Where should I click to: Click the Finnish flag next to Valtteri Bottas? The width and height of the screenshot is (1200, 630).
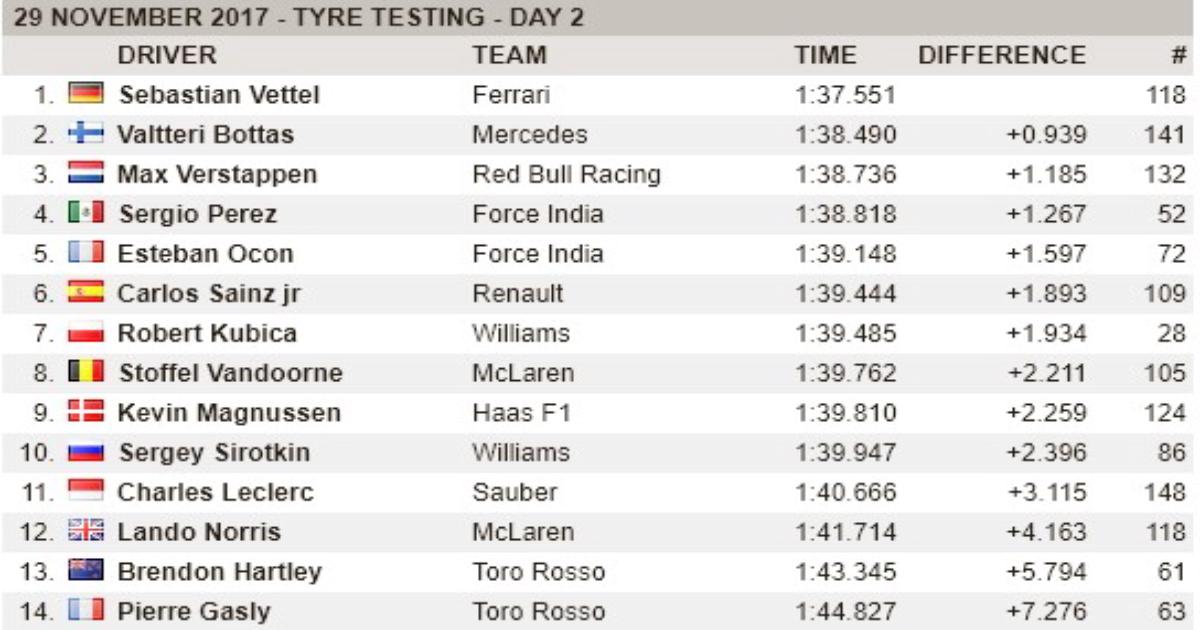click(x=85, y=134)
